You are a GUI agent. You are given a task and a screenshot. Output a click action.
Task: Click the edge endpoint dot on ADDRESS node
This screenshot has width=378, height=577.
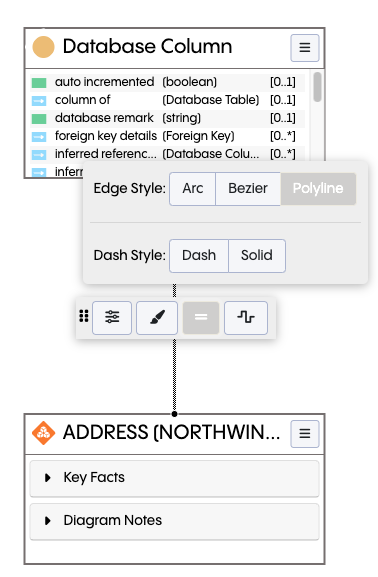click(x=174, y=414)
